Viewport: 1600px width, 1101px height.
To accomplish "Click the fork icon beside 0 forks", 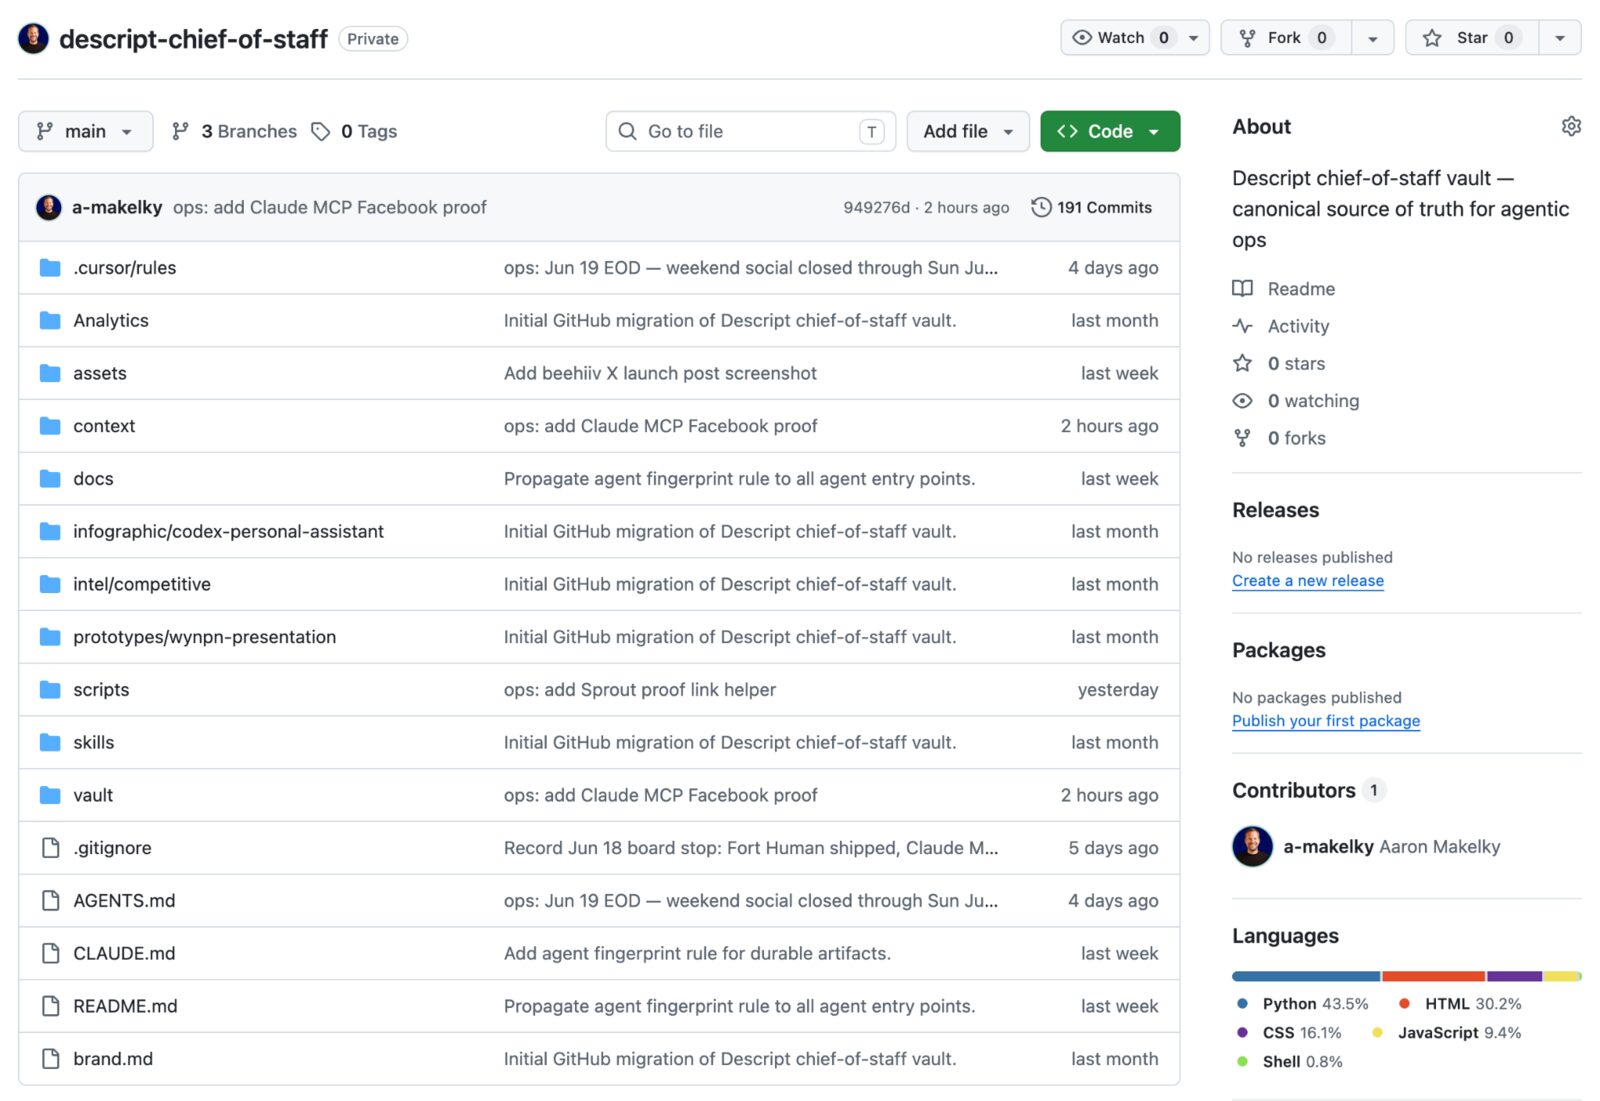I will (x=1242, y=438).
